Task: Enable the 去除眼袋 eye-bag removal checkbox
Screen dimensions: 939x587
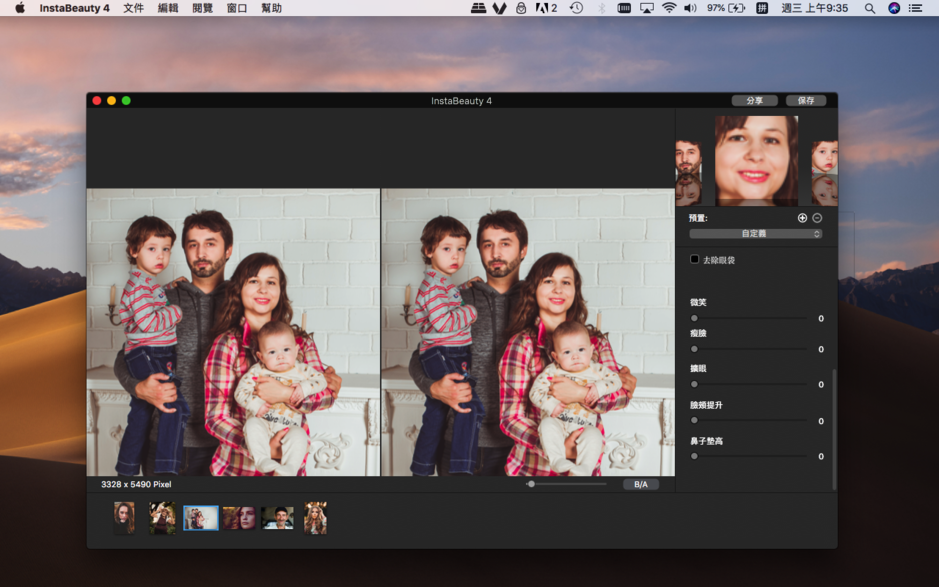Action: 694,259
